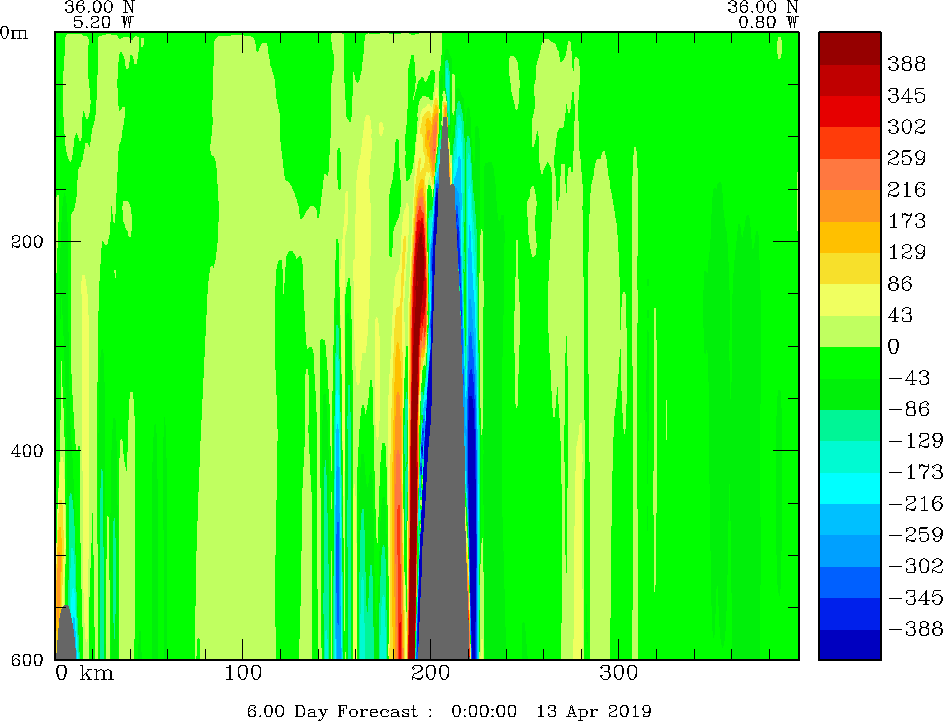The height and width of the screenshot is (721, 943).
Task: Click the colorbar label 216
Action: click(x=906, y=189)
